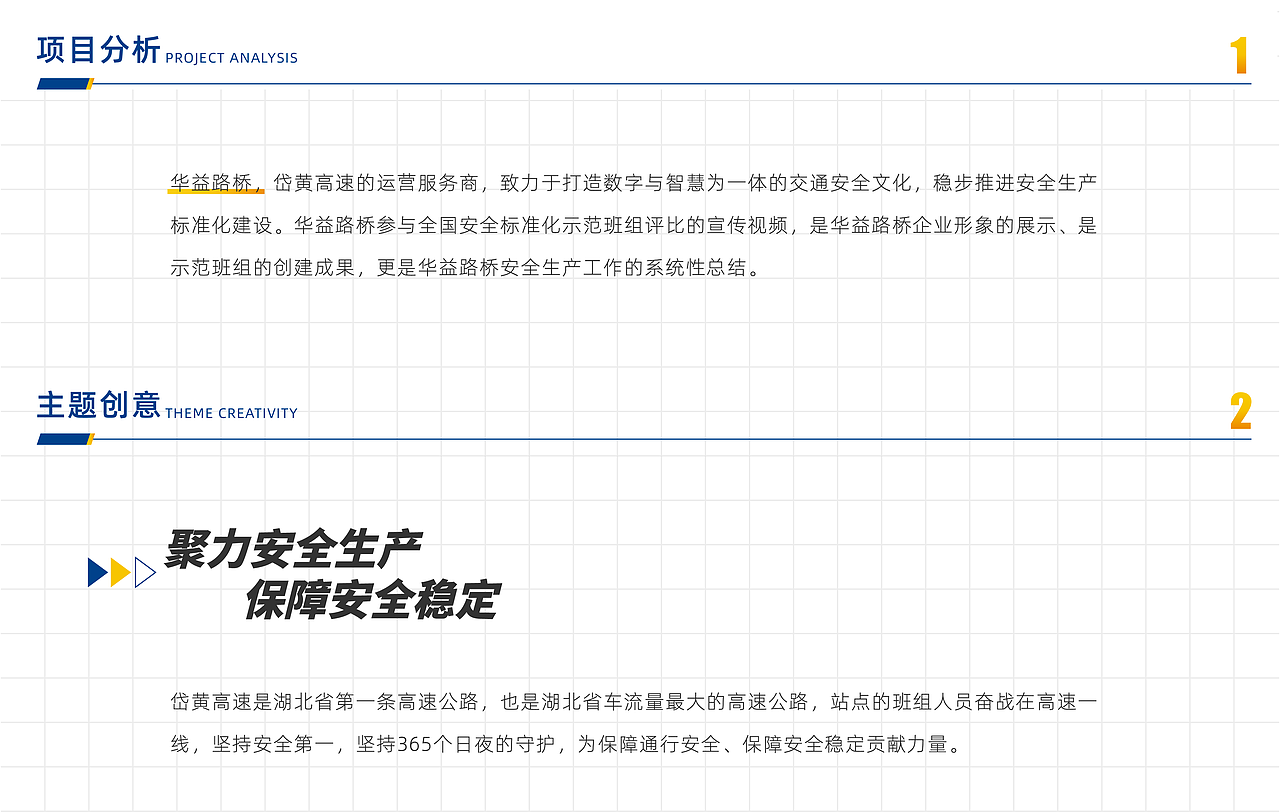Viewport: 1280px width, 812px height.
Task: Expand the triple-arrow group before the headline
Action: click(x=119, y=571)
